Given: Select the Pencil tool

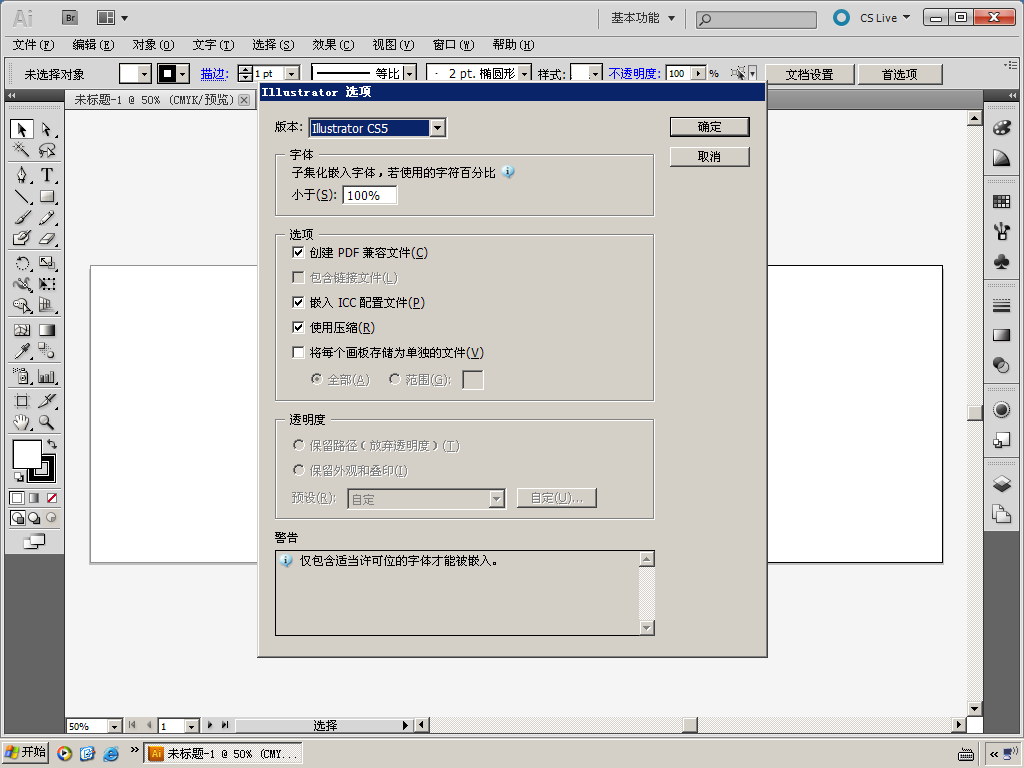Looking at the screenshot, I should [x=46, y=218].
